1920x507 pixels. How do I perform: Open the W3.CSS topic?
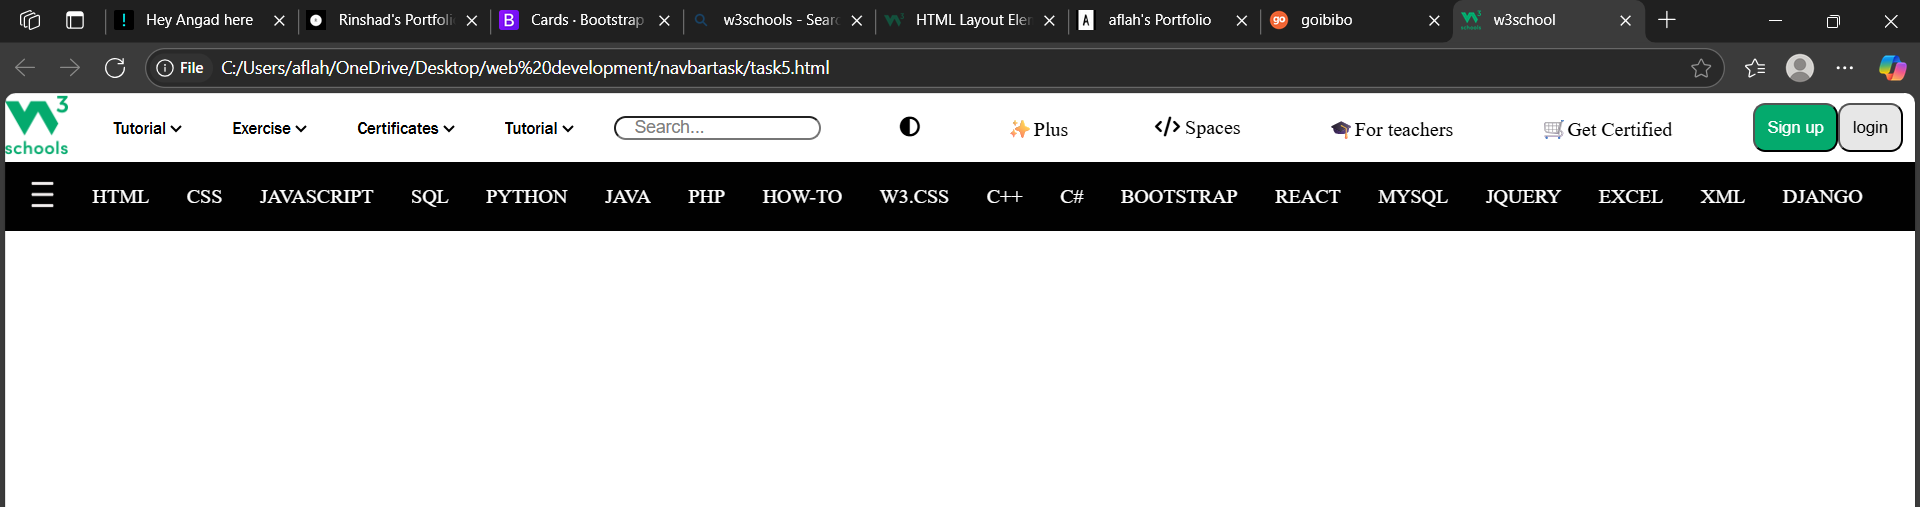point(914,197)
